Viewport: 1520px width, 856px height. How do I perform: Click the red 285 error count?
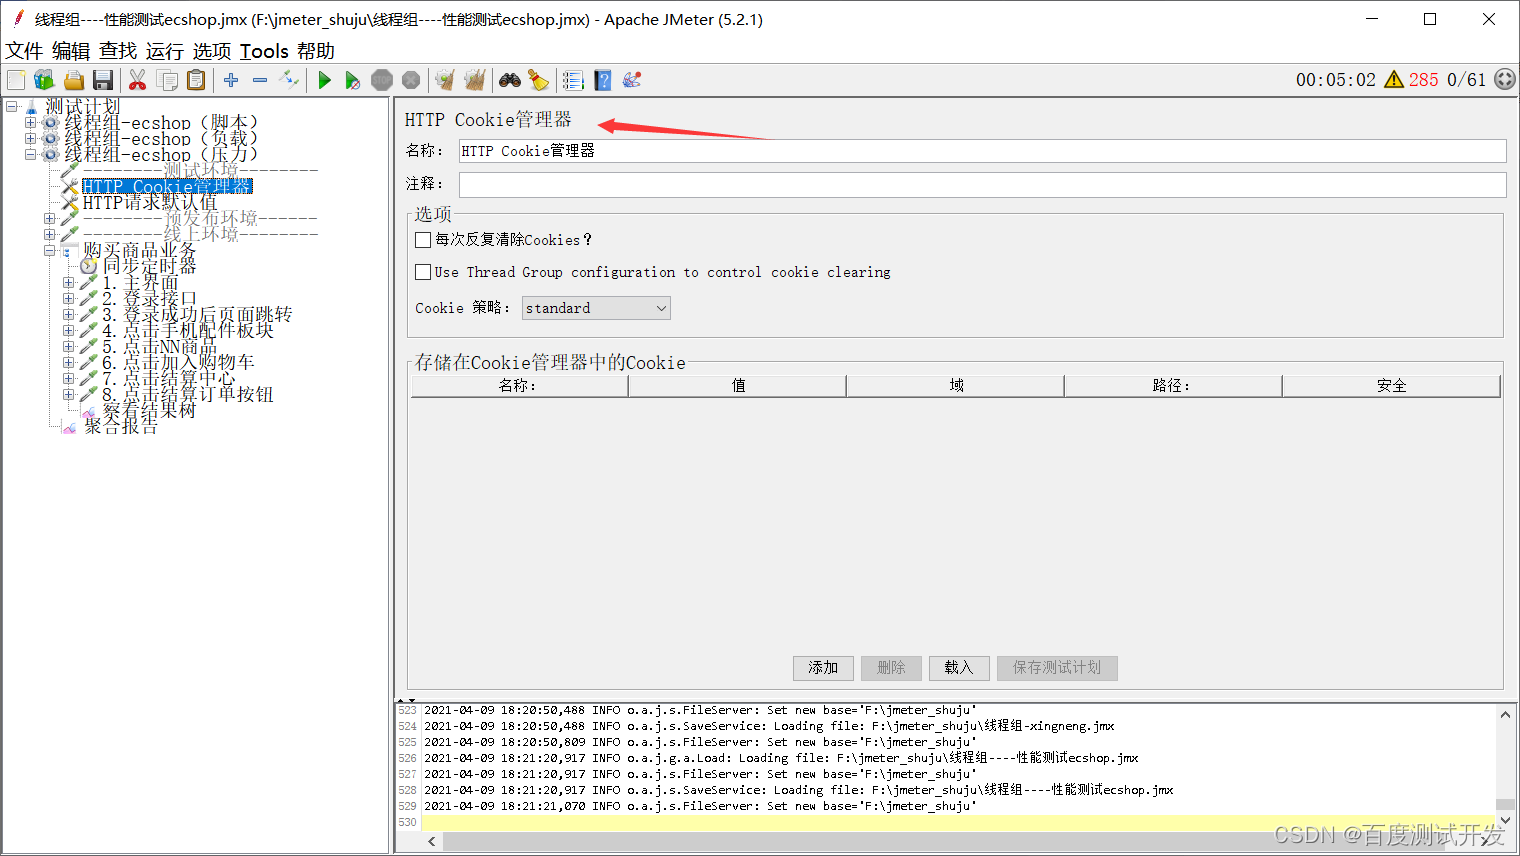[1423, 80]
